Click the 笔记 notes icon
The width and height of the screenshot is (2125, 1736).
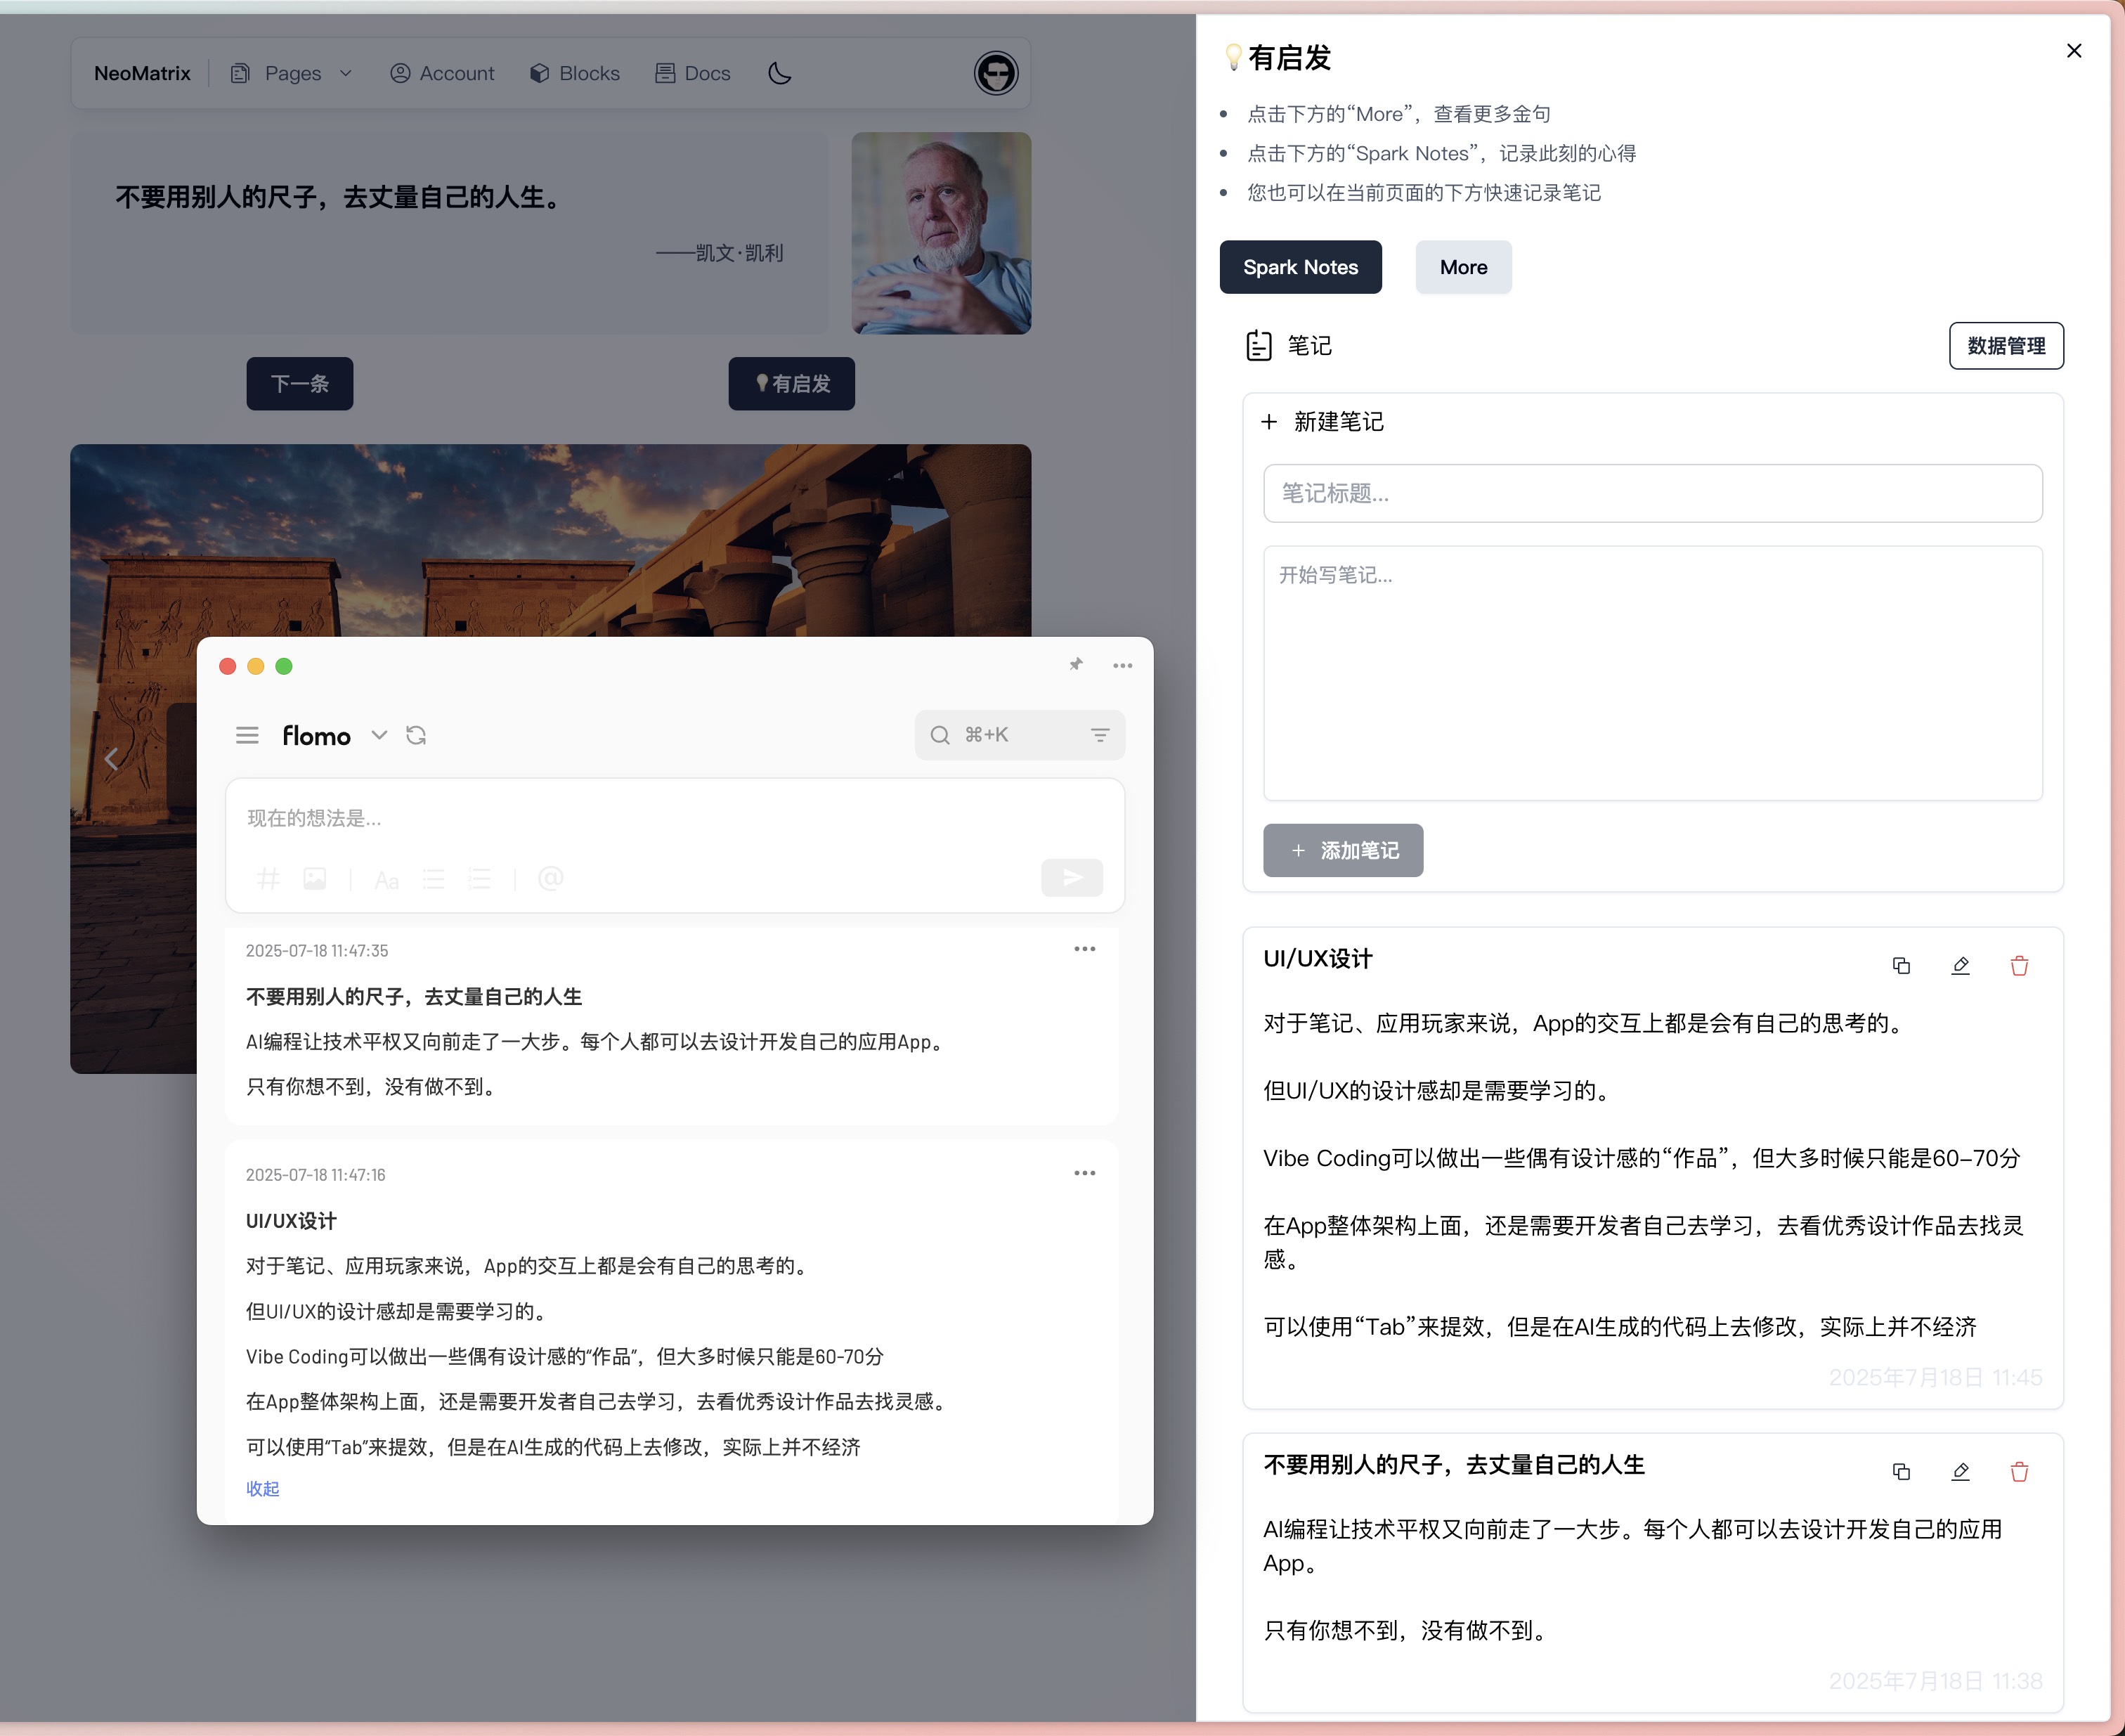(1258, 346)
